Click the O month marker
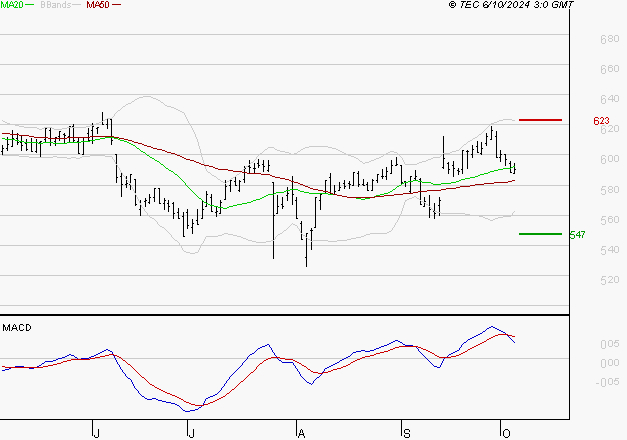 point(506,434)
